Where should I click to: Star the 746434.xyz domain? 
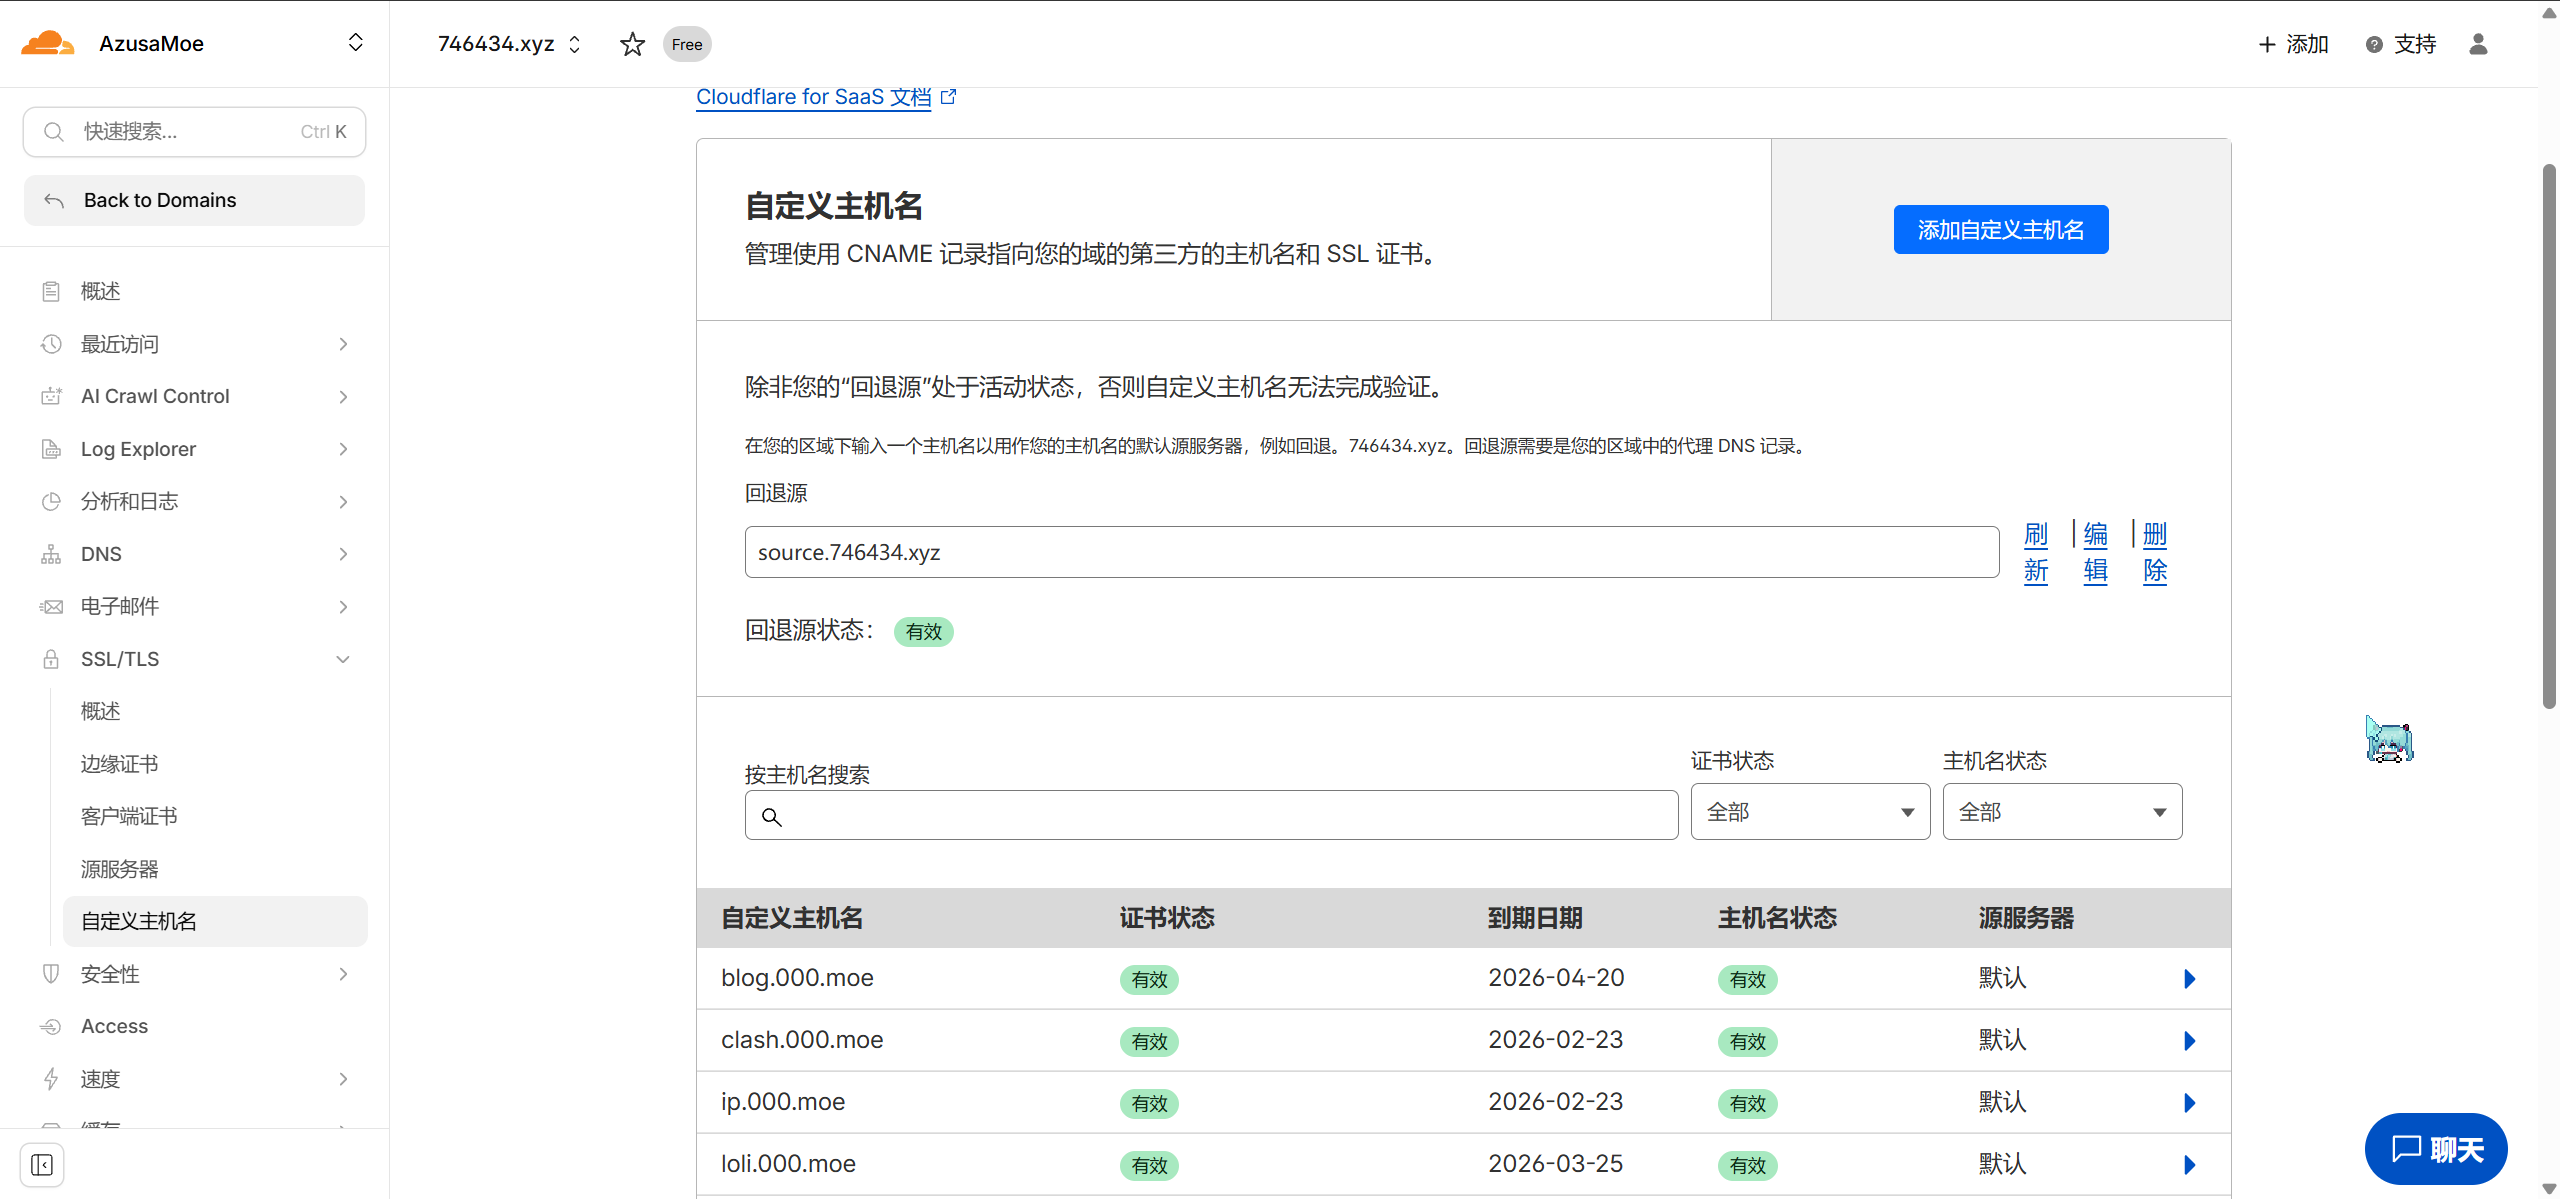coord(632,44)
